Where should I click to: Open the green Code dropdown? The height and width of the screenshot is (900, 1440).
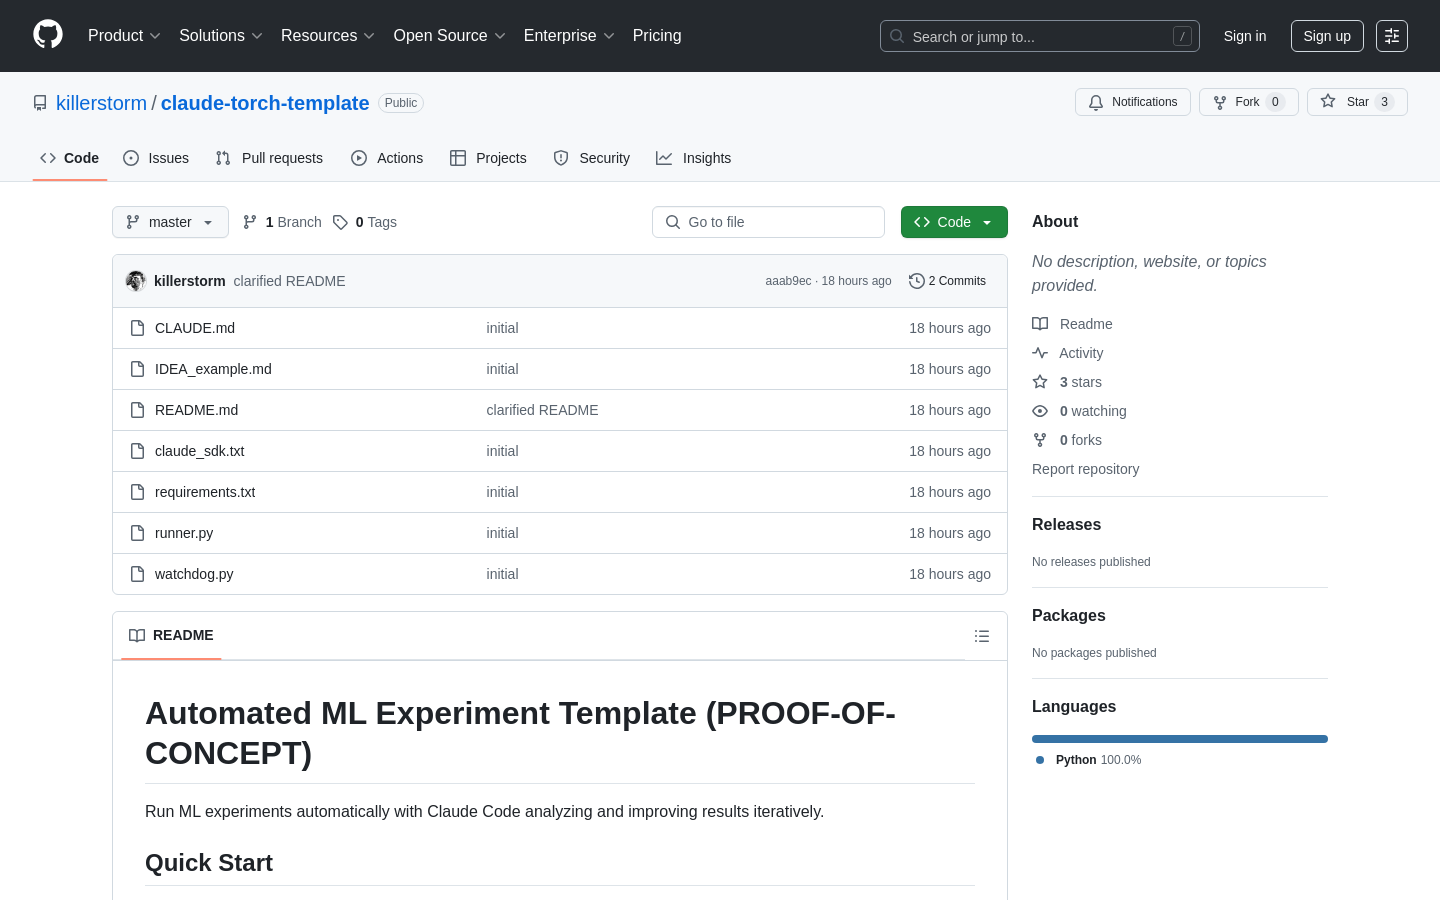954,222
